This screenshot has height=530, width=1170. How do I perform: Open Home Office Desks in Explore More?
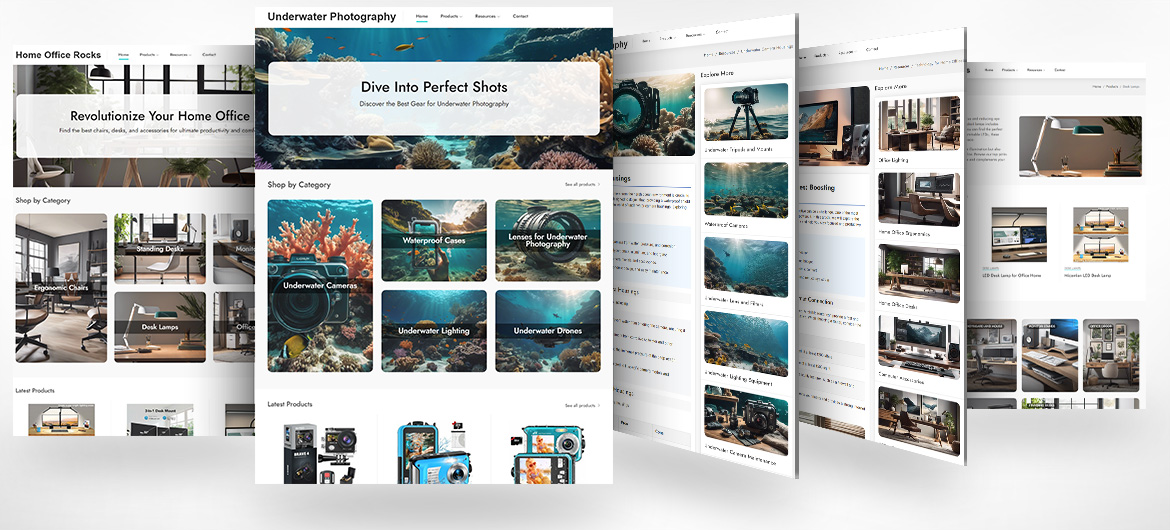pyautogui.click(x=919, y=276)
